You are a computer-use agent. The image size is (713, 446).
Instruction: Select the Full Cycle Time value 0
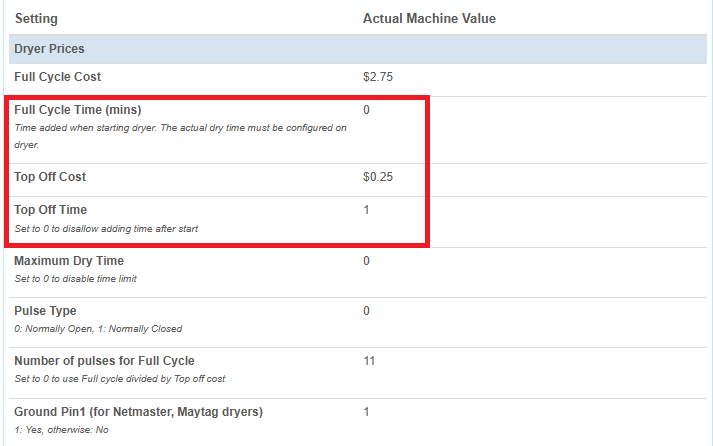[x=366, y=110]
